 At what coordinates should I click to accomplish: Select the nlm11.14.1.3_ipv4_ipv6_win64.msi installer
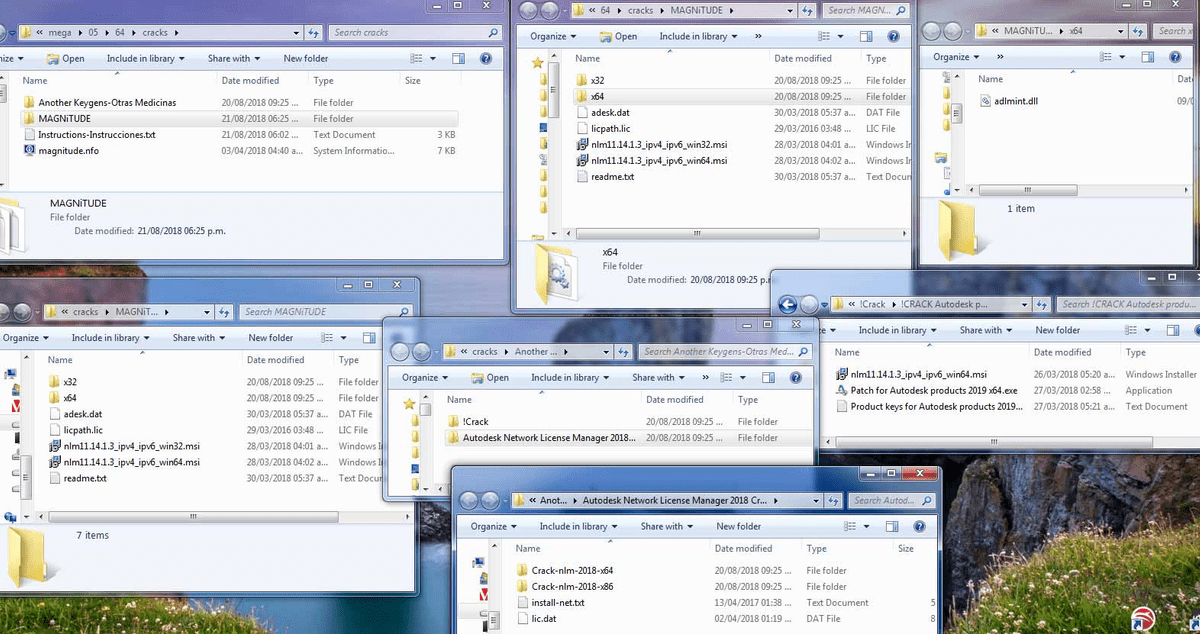coord(662,160)
